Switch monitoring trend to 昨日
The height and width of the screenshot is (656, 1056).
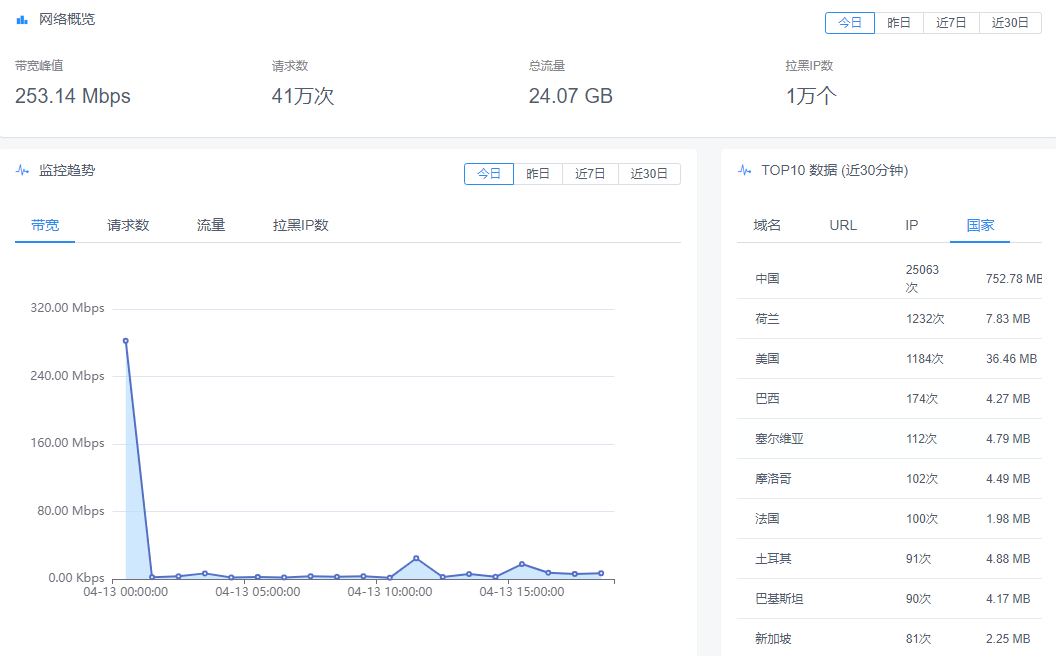point(538,174)
